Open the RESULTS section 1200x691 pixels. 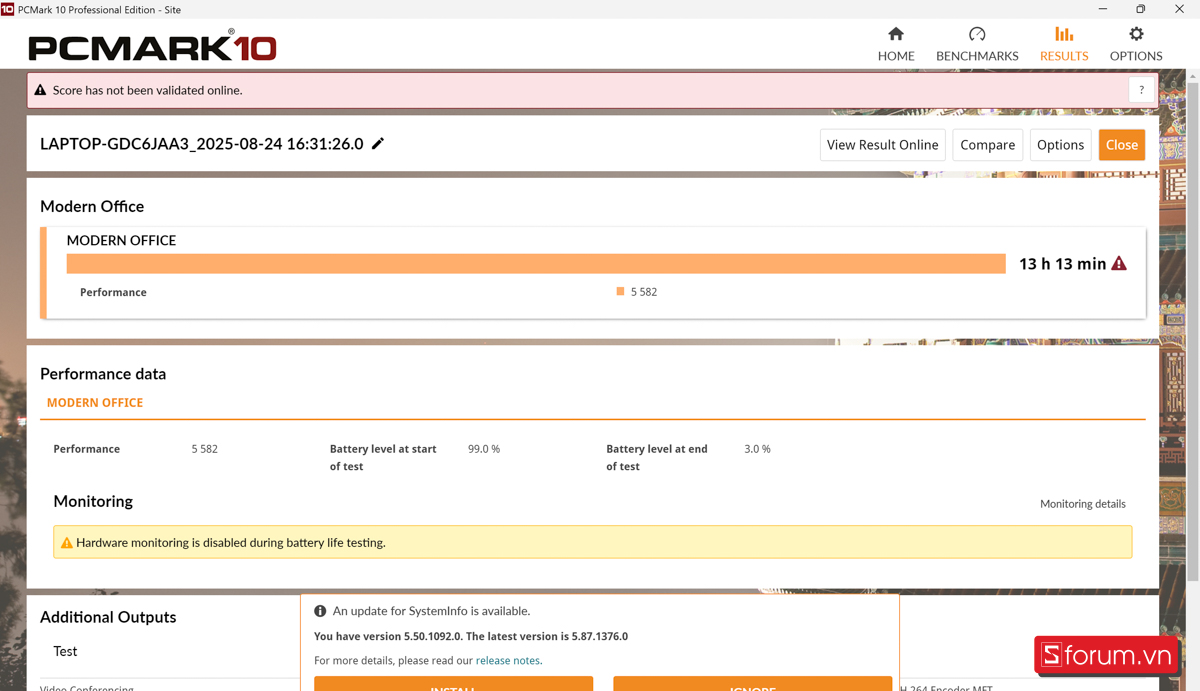pos(1064,44)
